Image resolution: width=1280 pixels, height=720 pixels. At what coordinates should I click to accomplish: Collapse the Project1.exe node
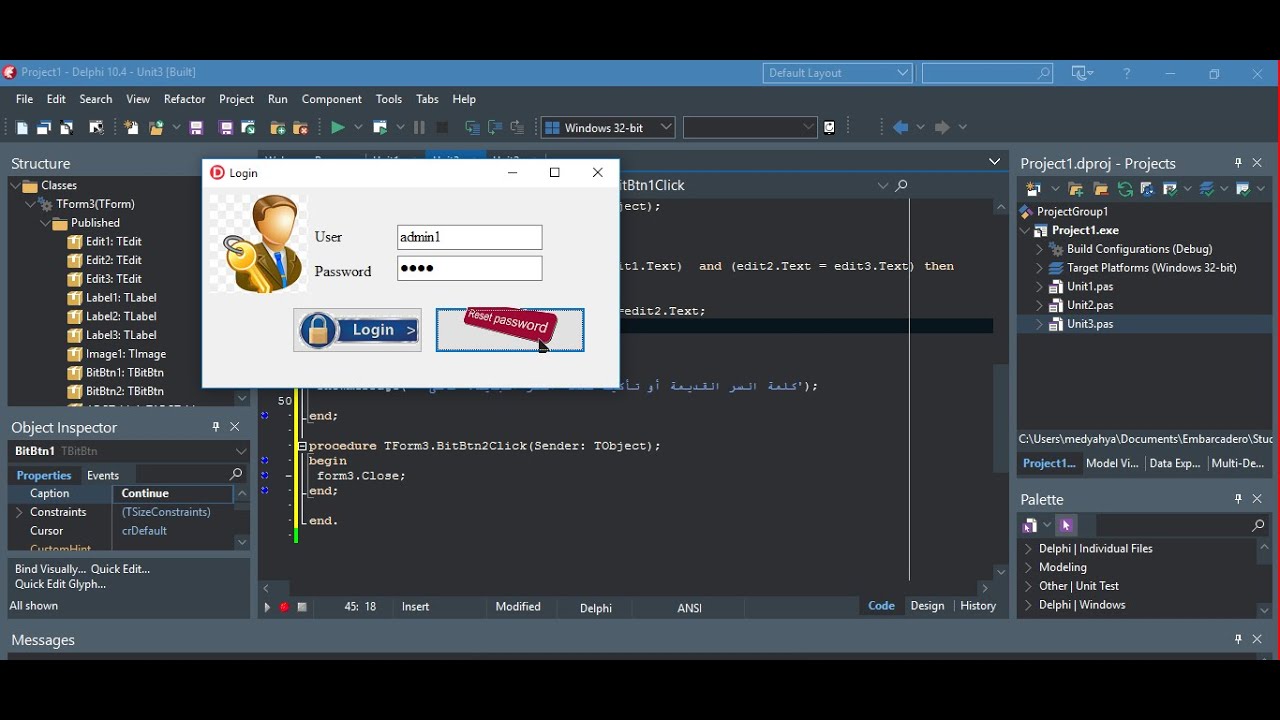(x=1026, y=232)
